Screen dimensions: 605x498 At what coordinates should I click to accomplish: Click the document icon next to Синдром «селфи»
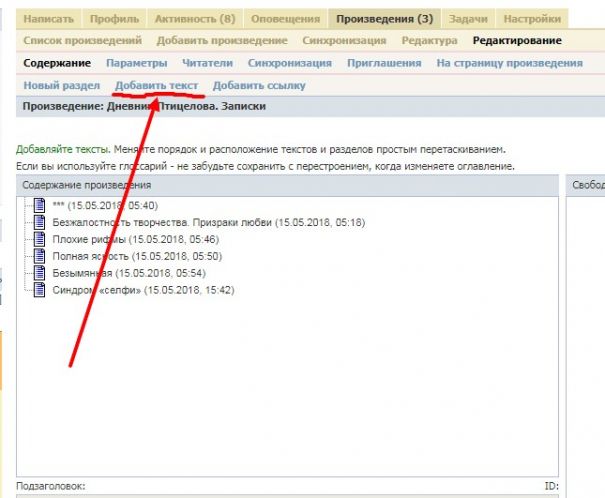(41, 290)
